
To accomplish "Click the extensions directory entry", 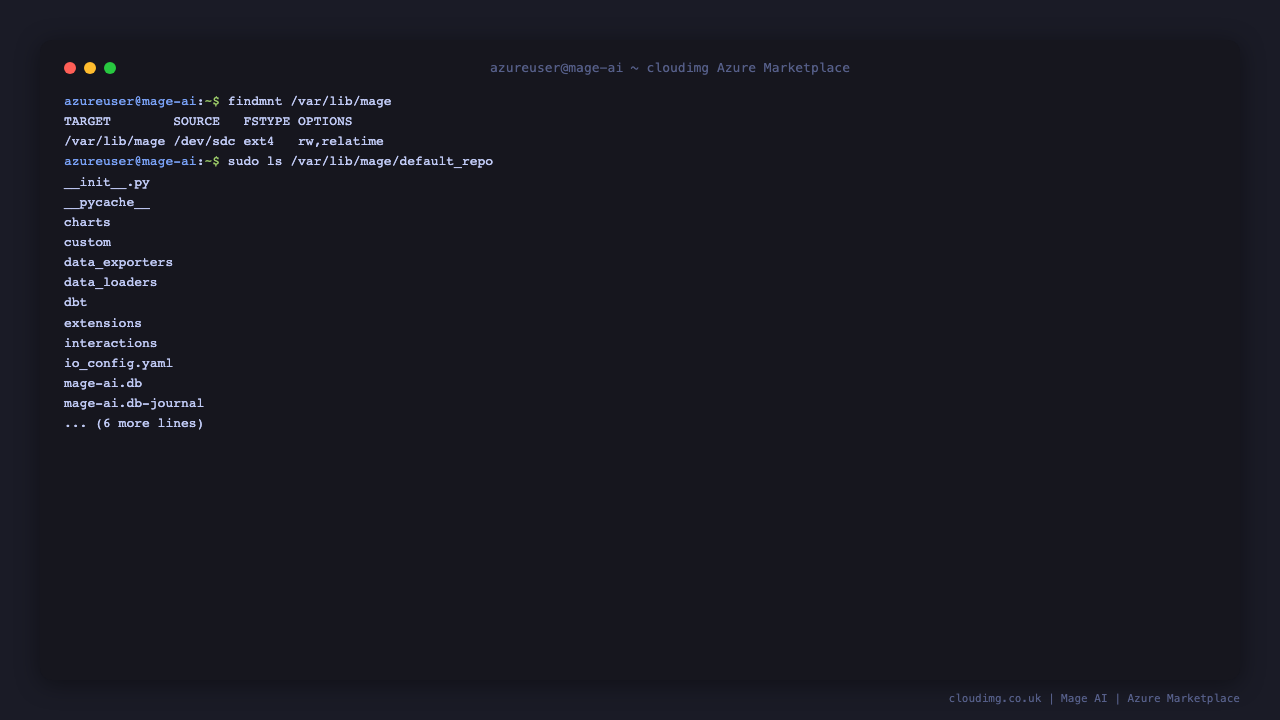I will point(103,323).
